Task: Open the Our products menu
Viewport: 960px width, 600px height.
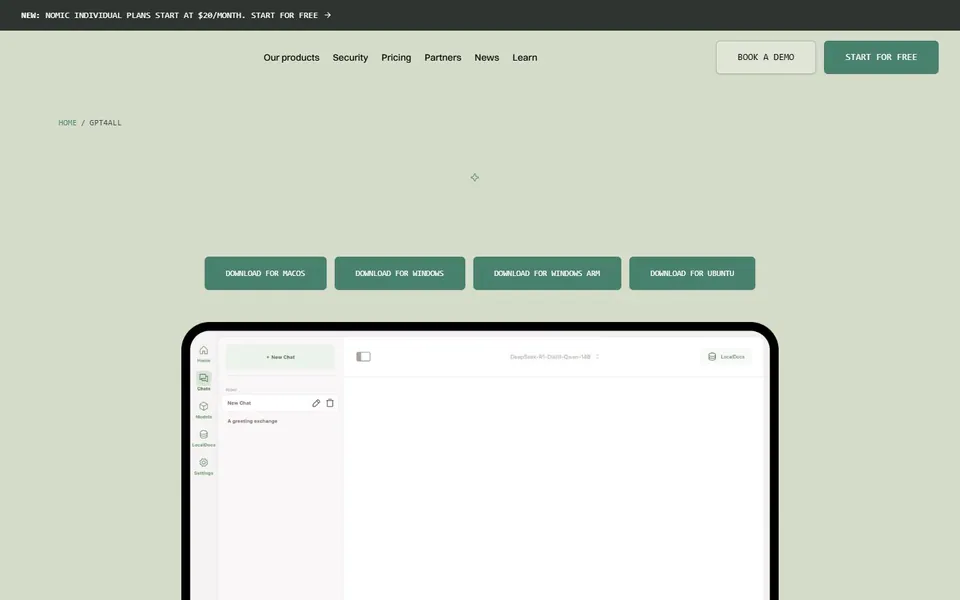Action: [291, 58]
